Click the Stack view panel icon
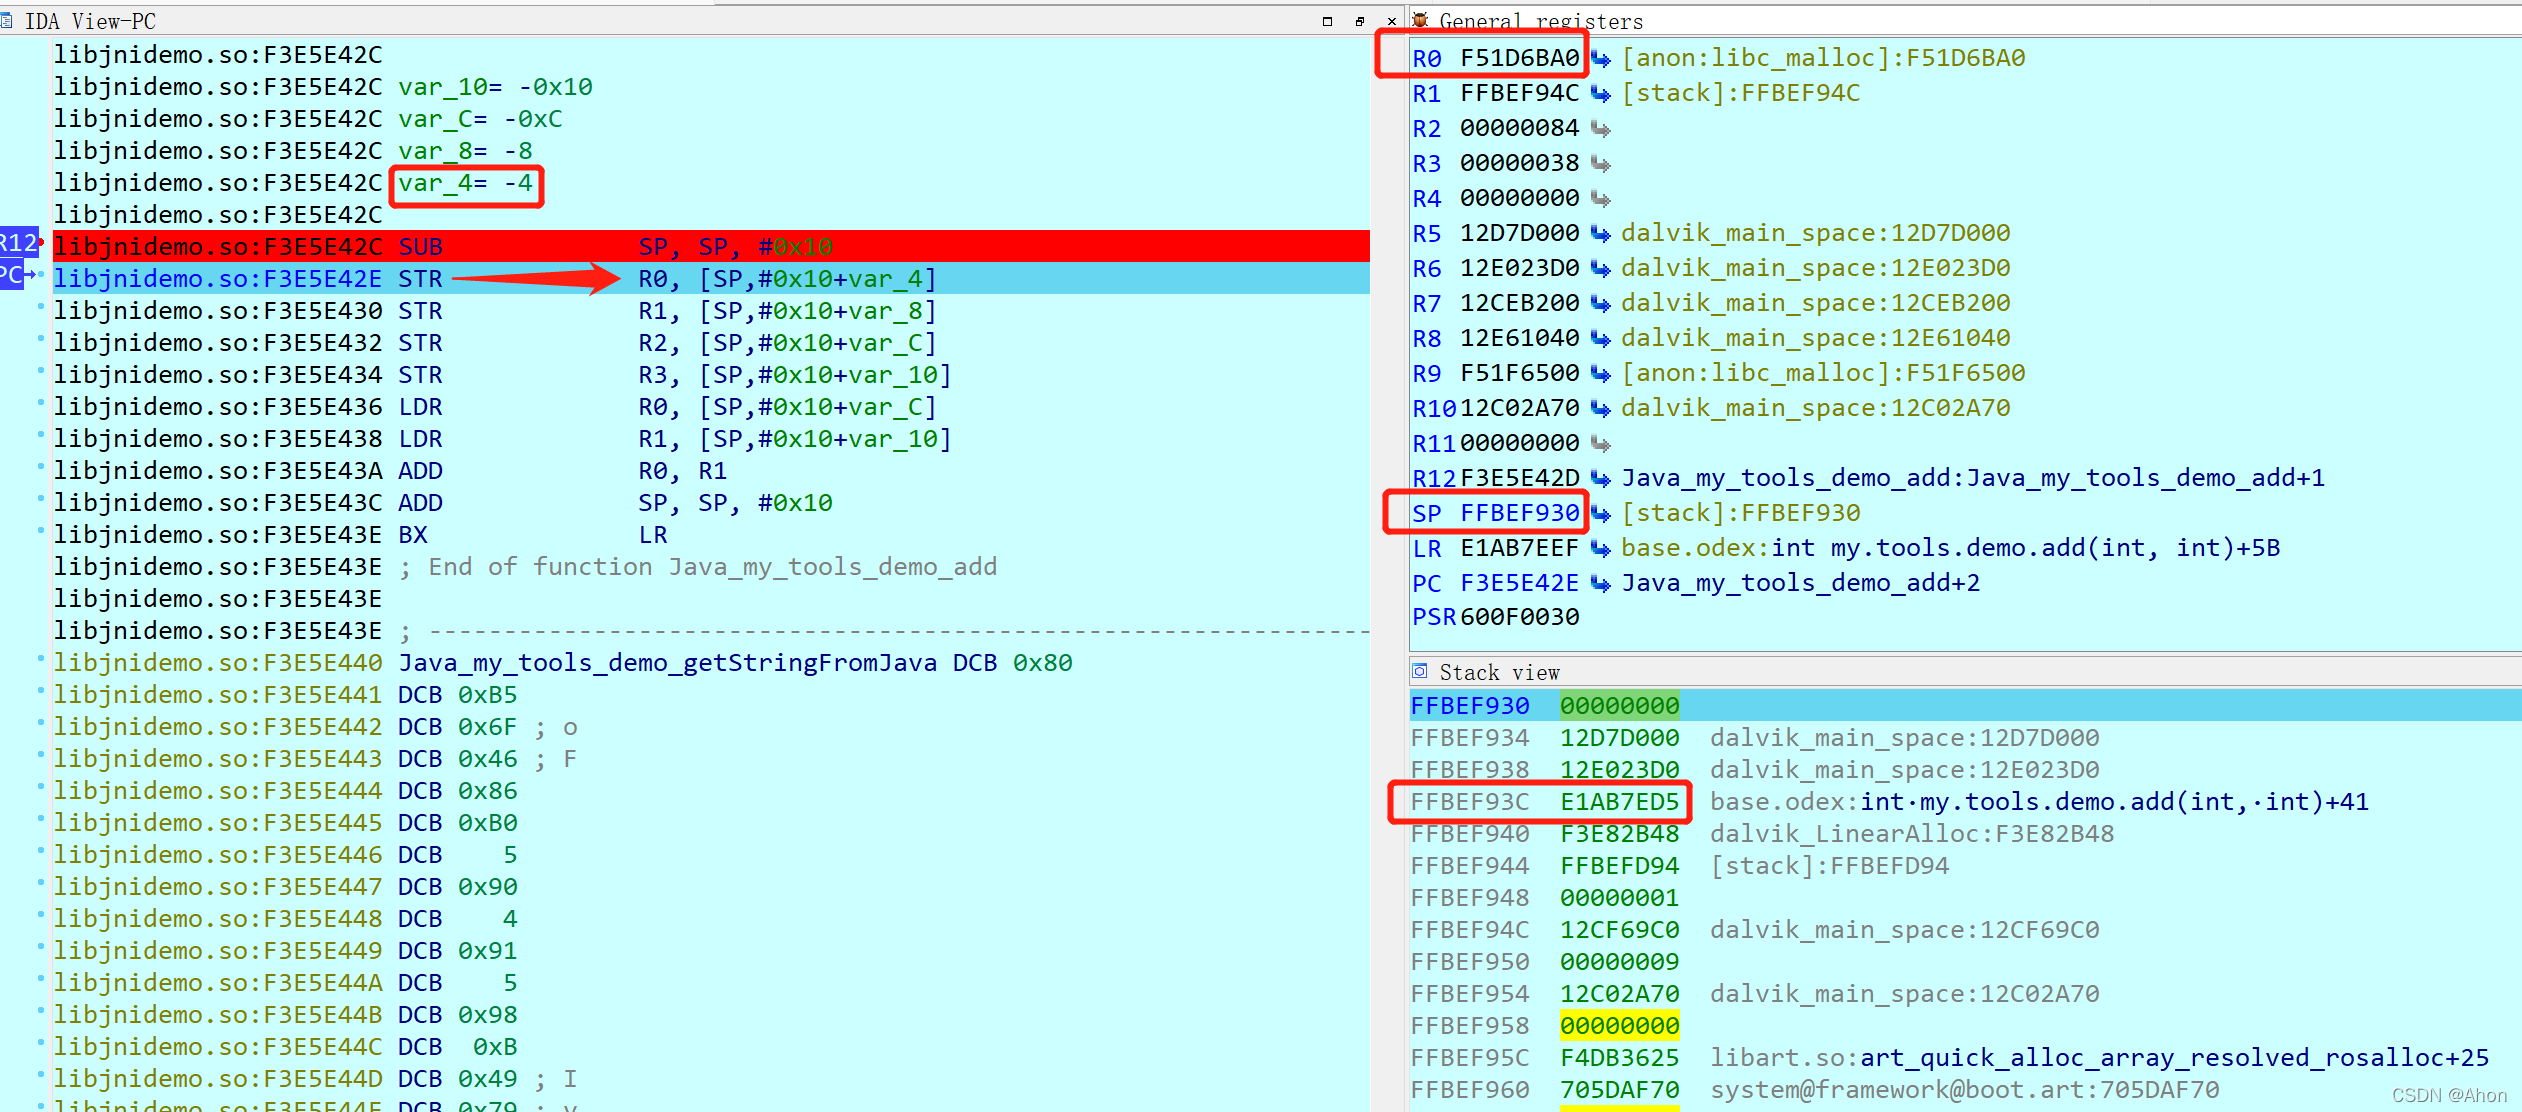Image resolution: width=2522 pixels, height=1112 pixels. coord(1420,671)
